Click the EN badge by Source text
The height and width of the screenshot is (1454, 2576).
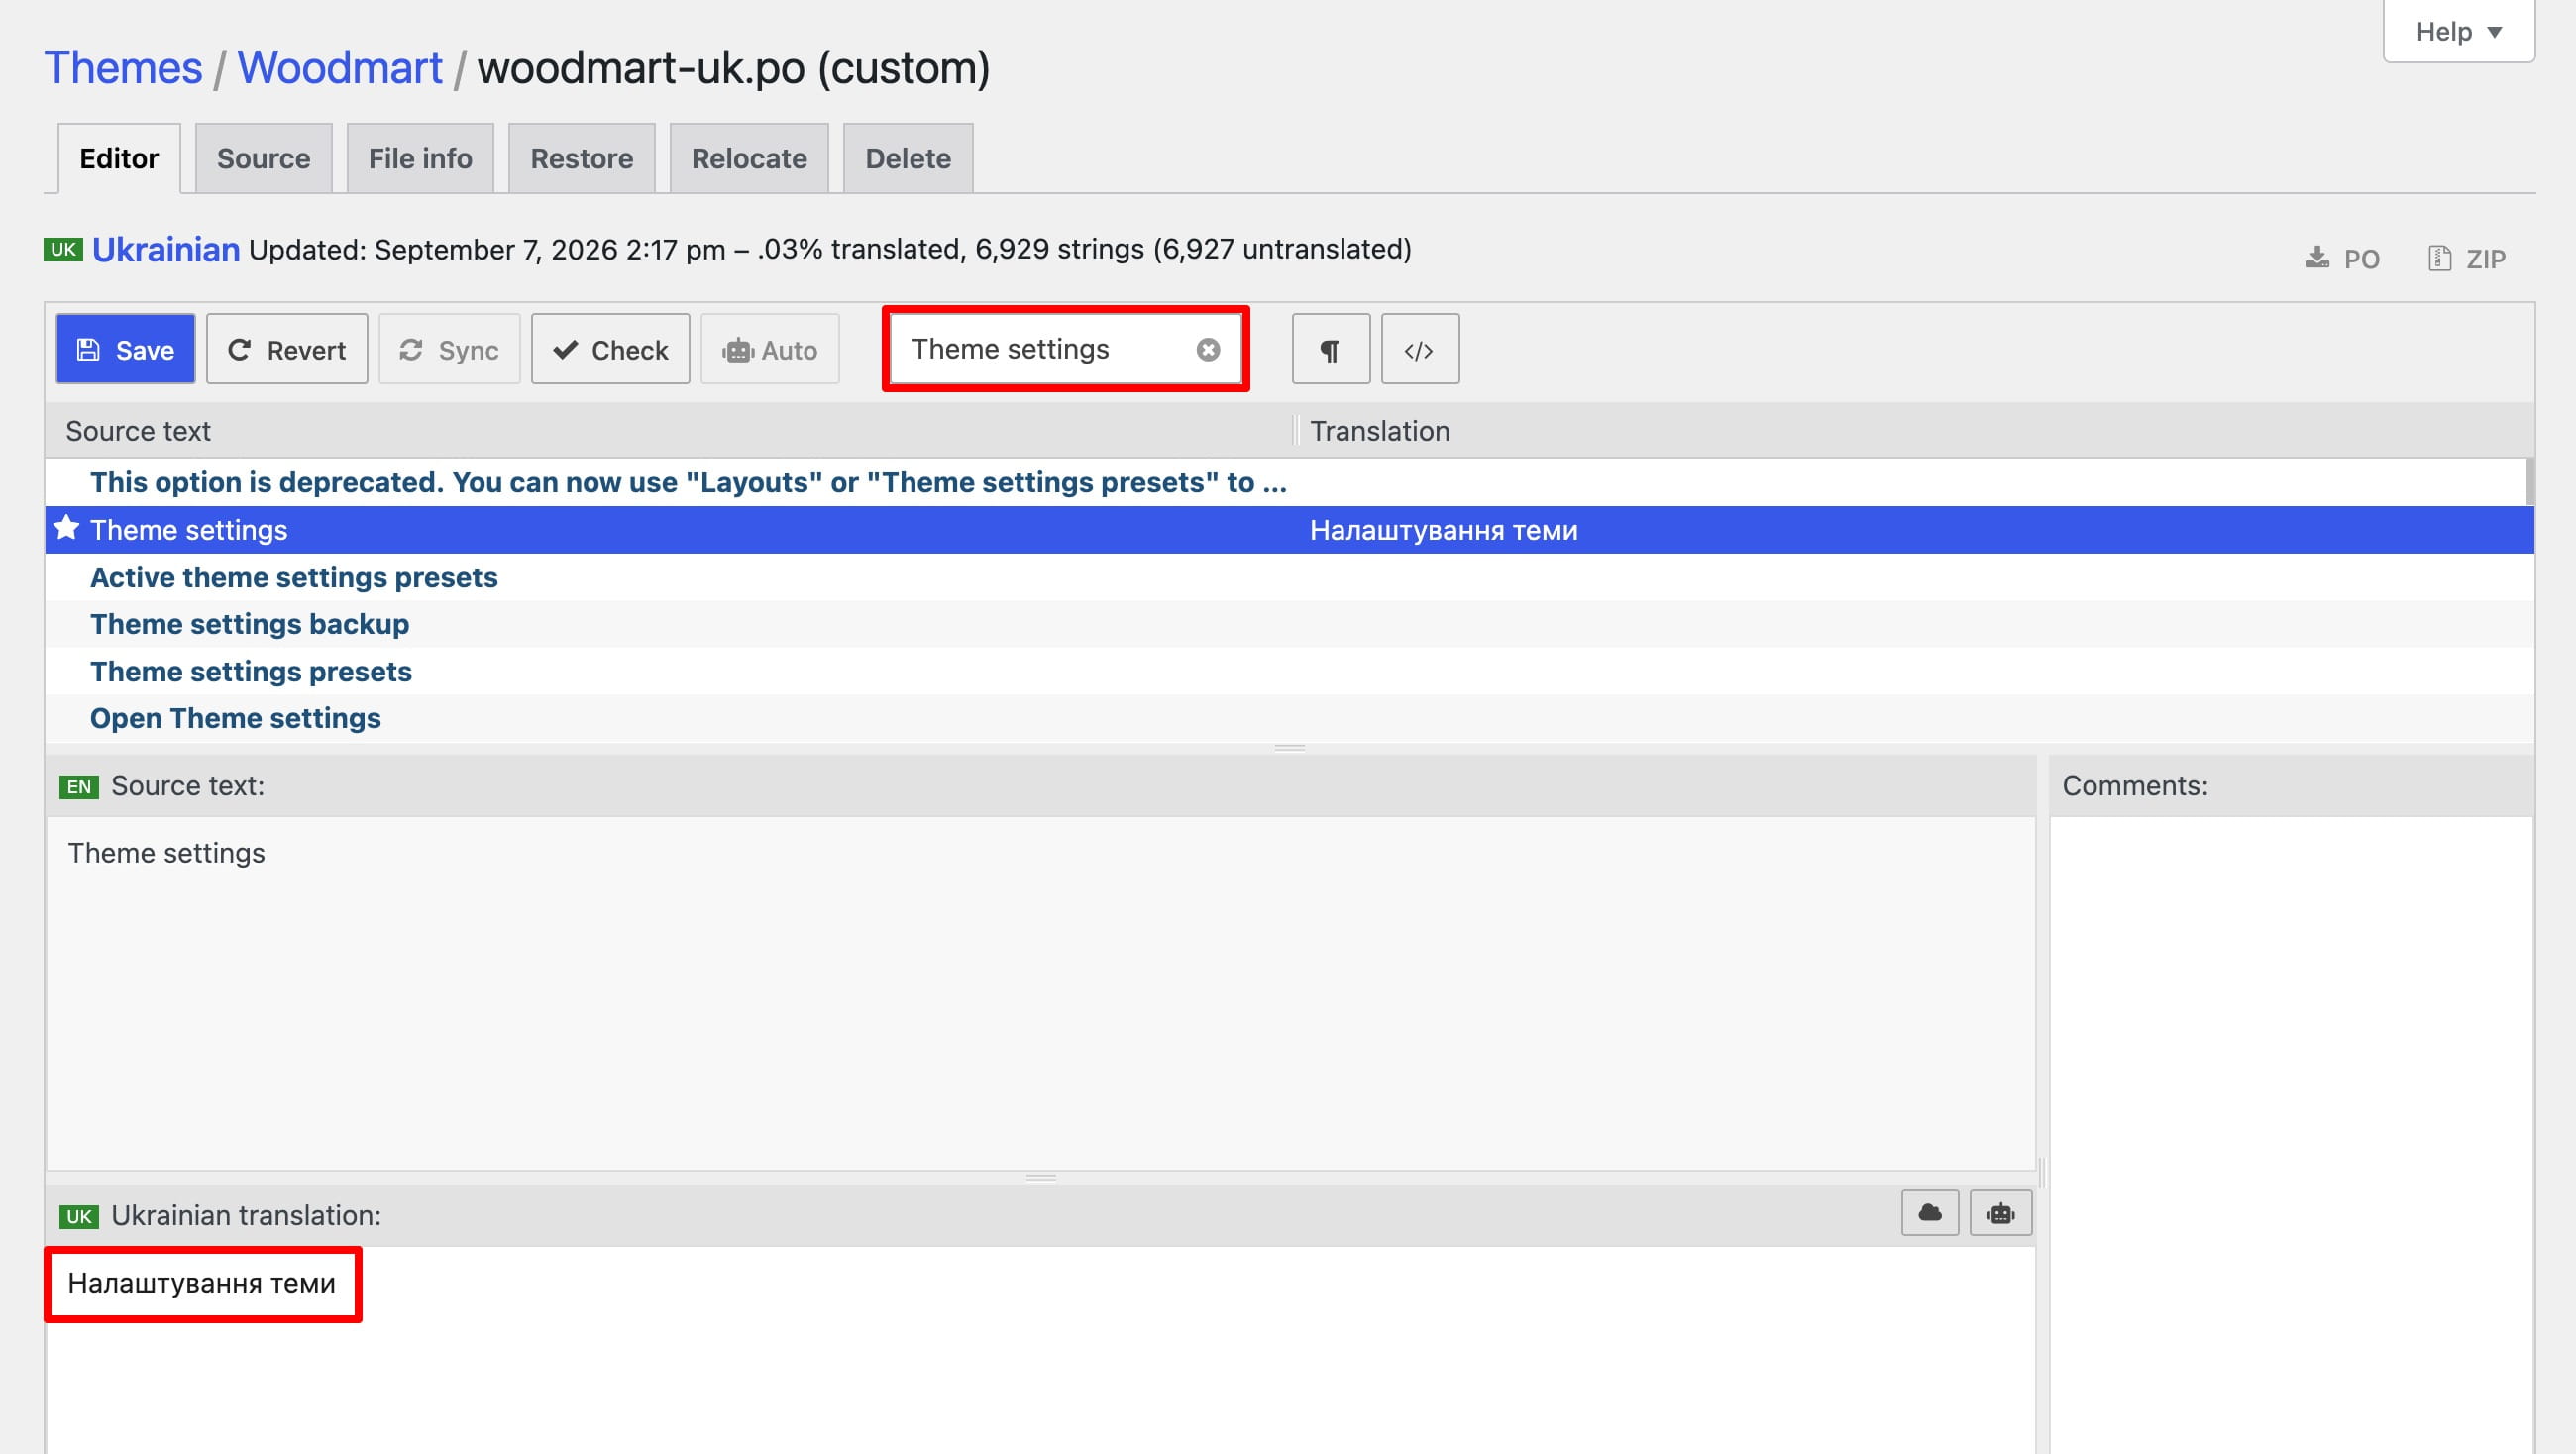79,787
